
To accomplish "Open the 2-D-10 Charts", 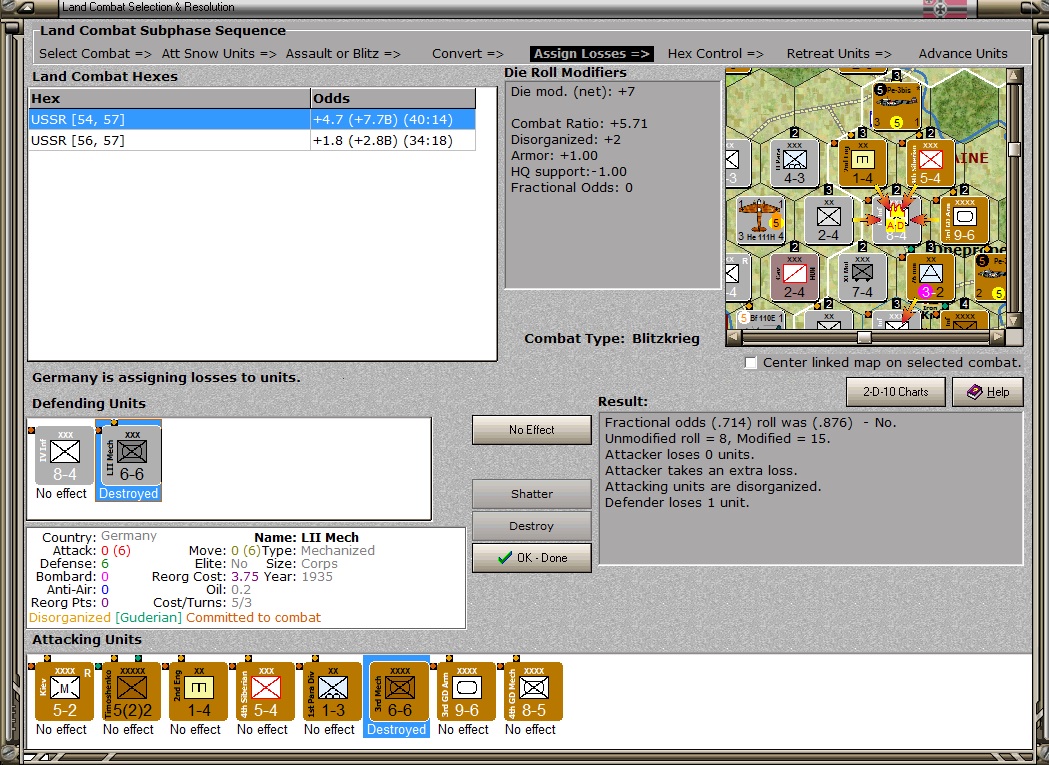I will pos(896,392).
